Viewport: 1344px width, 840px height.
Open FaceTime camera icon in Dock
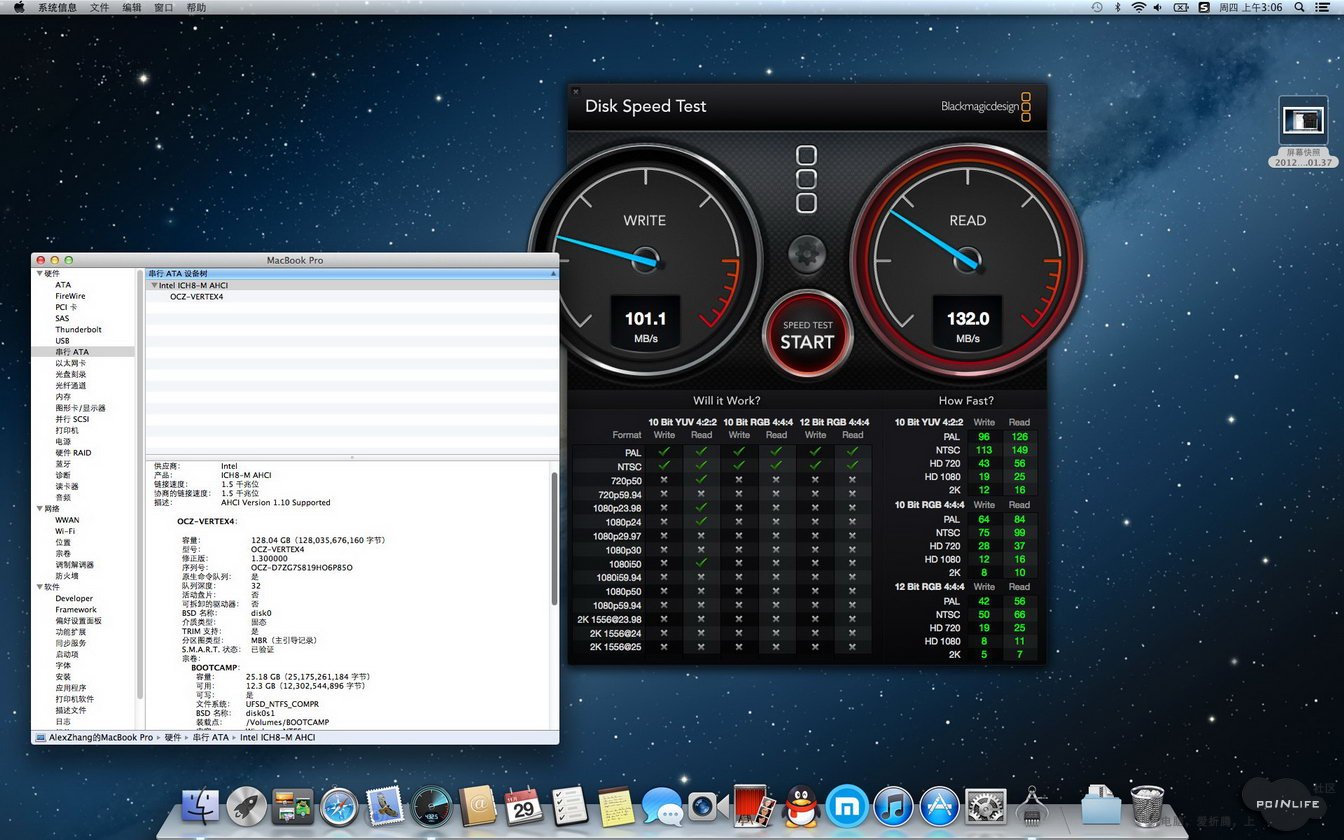coord(707,806)
